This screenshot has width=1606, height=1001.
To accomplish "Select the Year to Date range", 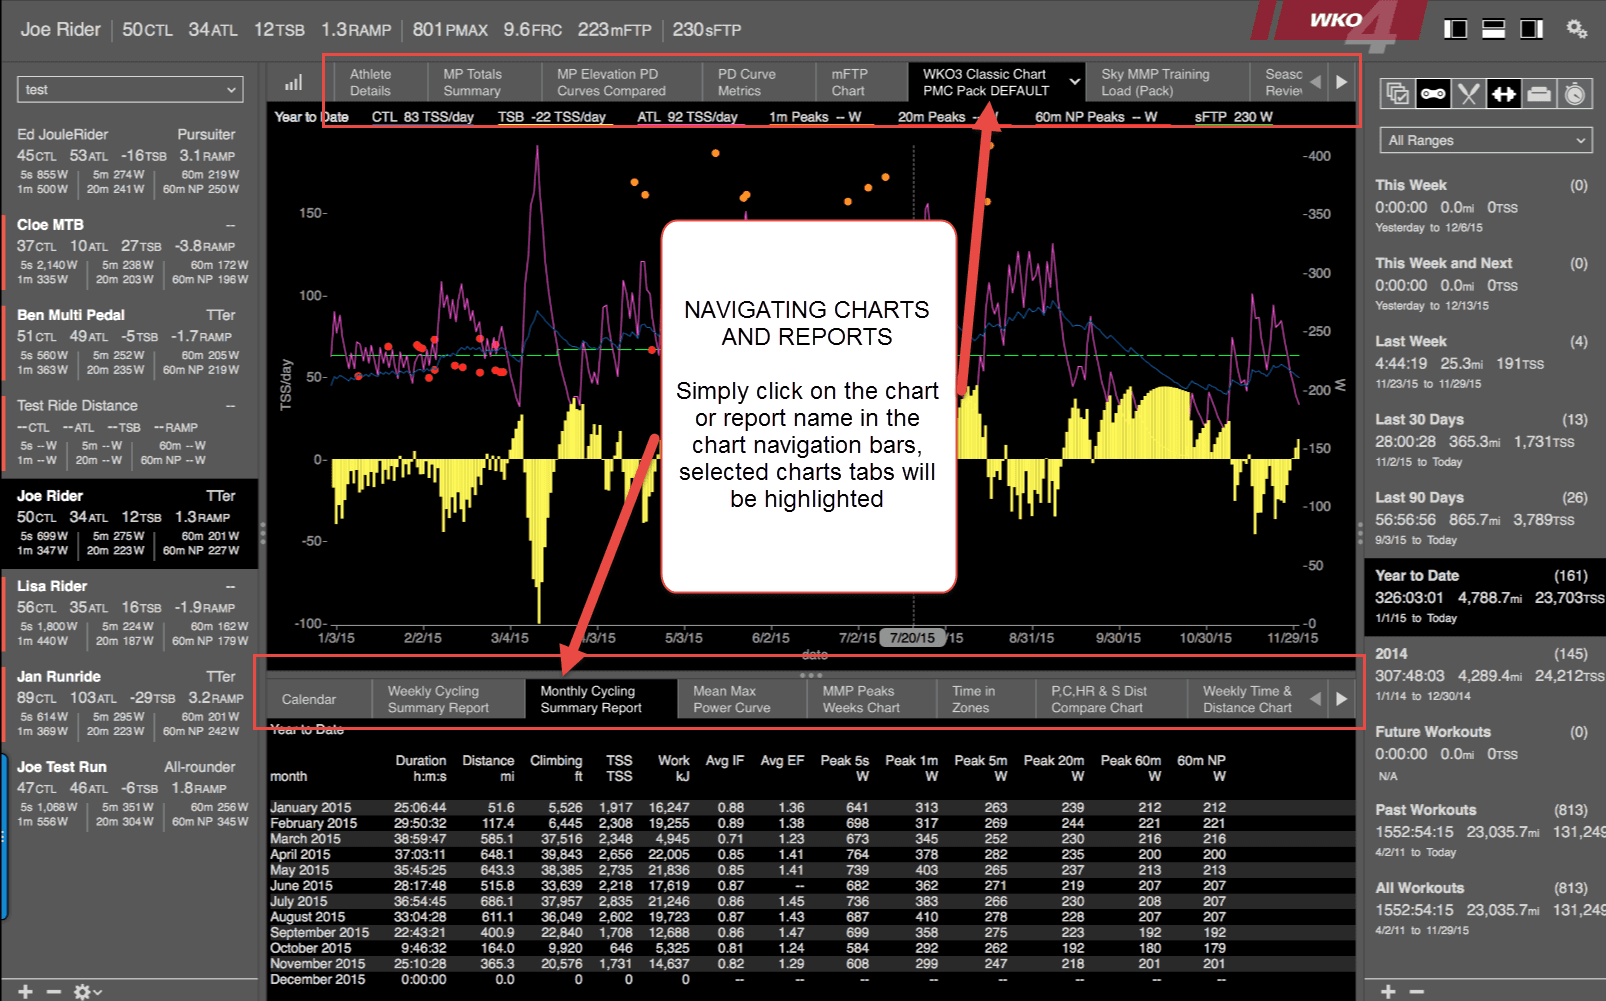I will pyautogui.click(x=1484, y=597).
